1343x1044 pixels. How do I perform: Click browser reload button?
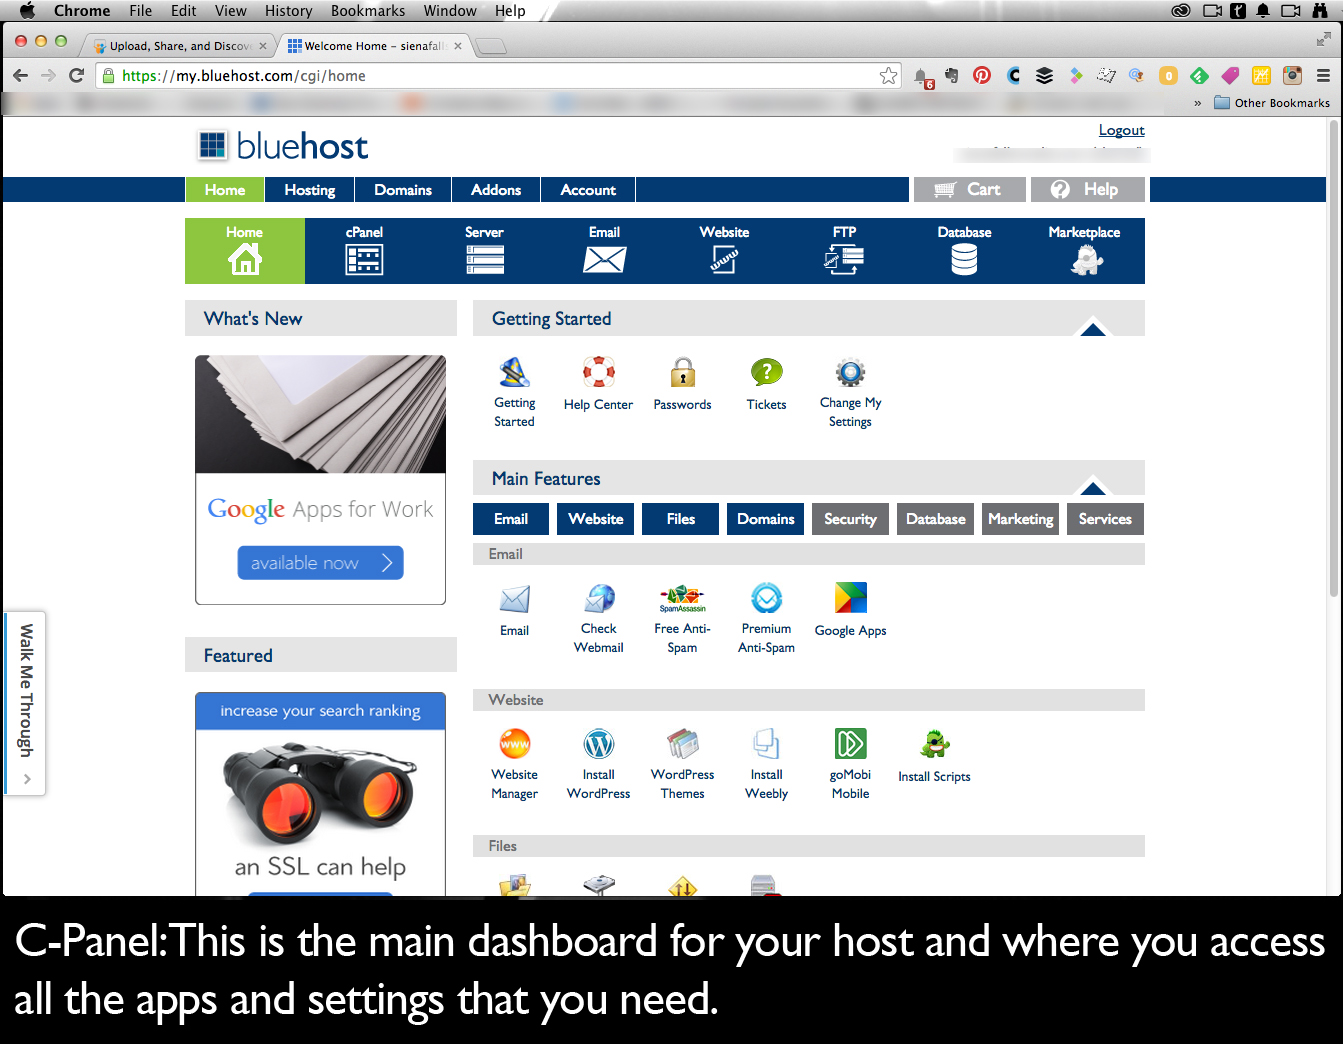click(x=76, y=75)
